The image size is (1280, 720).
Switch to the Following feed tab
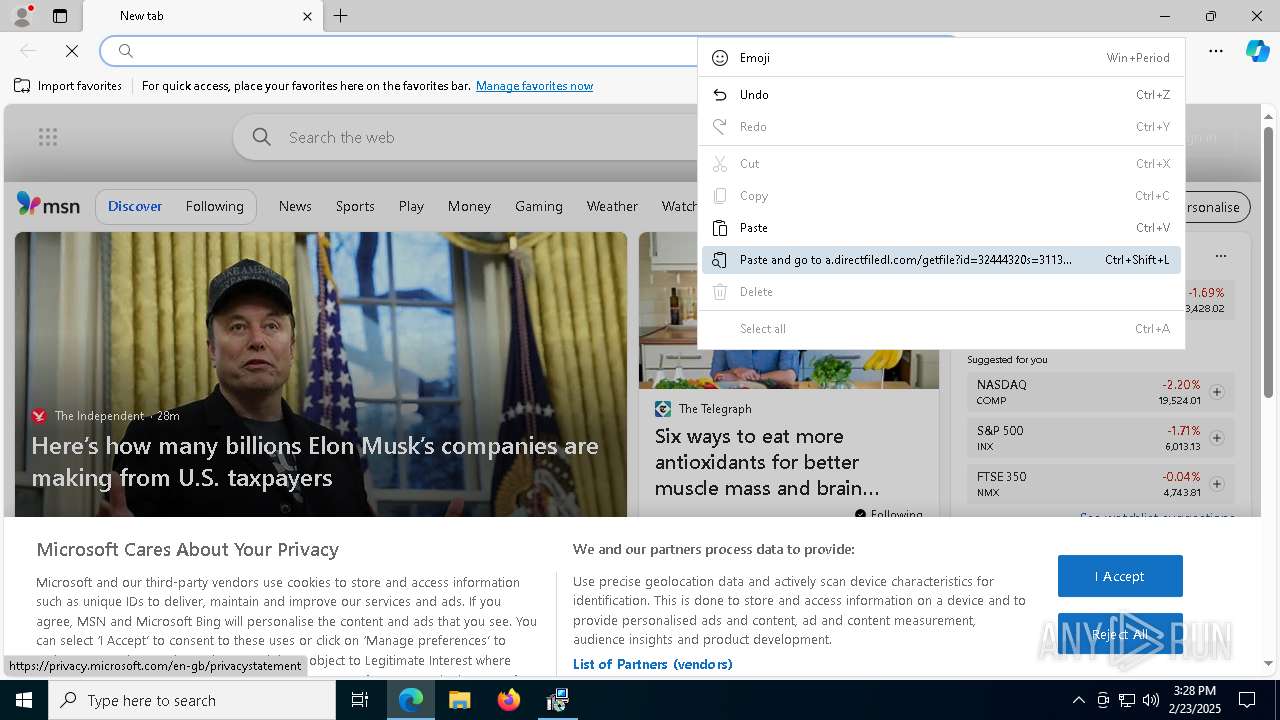(x=214, y=206)
